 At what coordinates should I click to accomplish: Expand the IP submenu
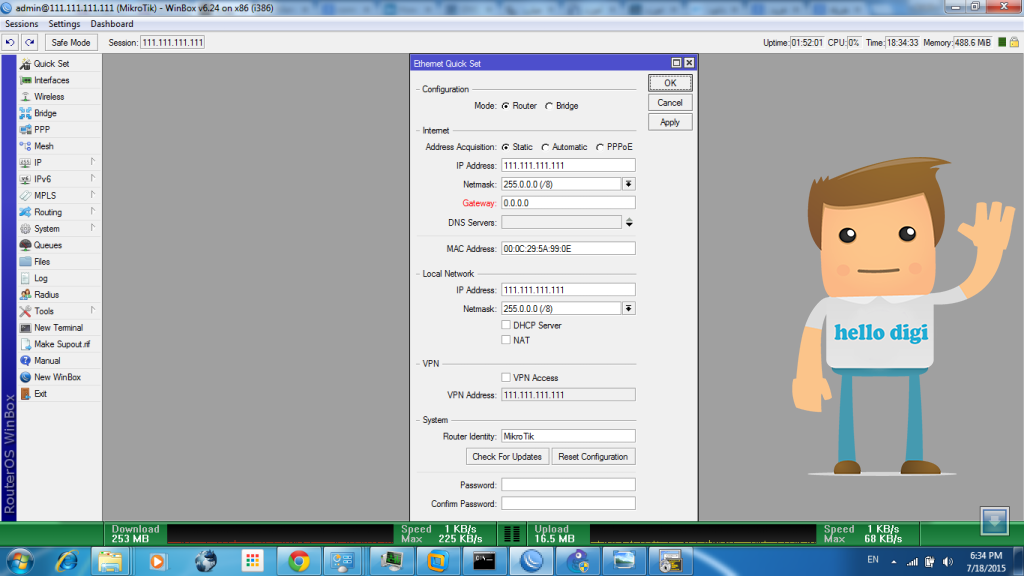tap(93, 162)
